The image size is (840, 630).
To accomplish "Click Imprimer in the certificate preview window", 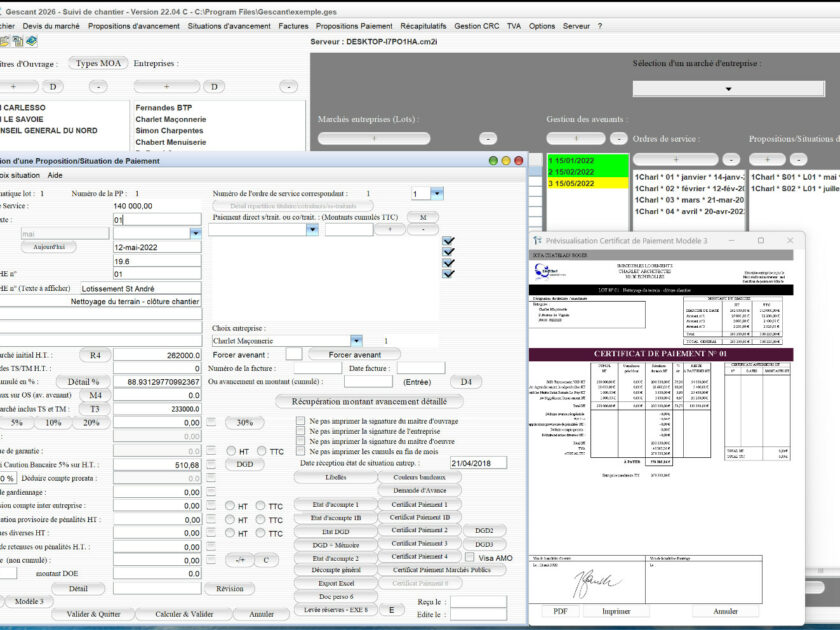I will click(x=616, y=611).
